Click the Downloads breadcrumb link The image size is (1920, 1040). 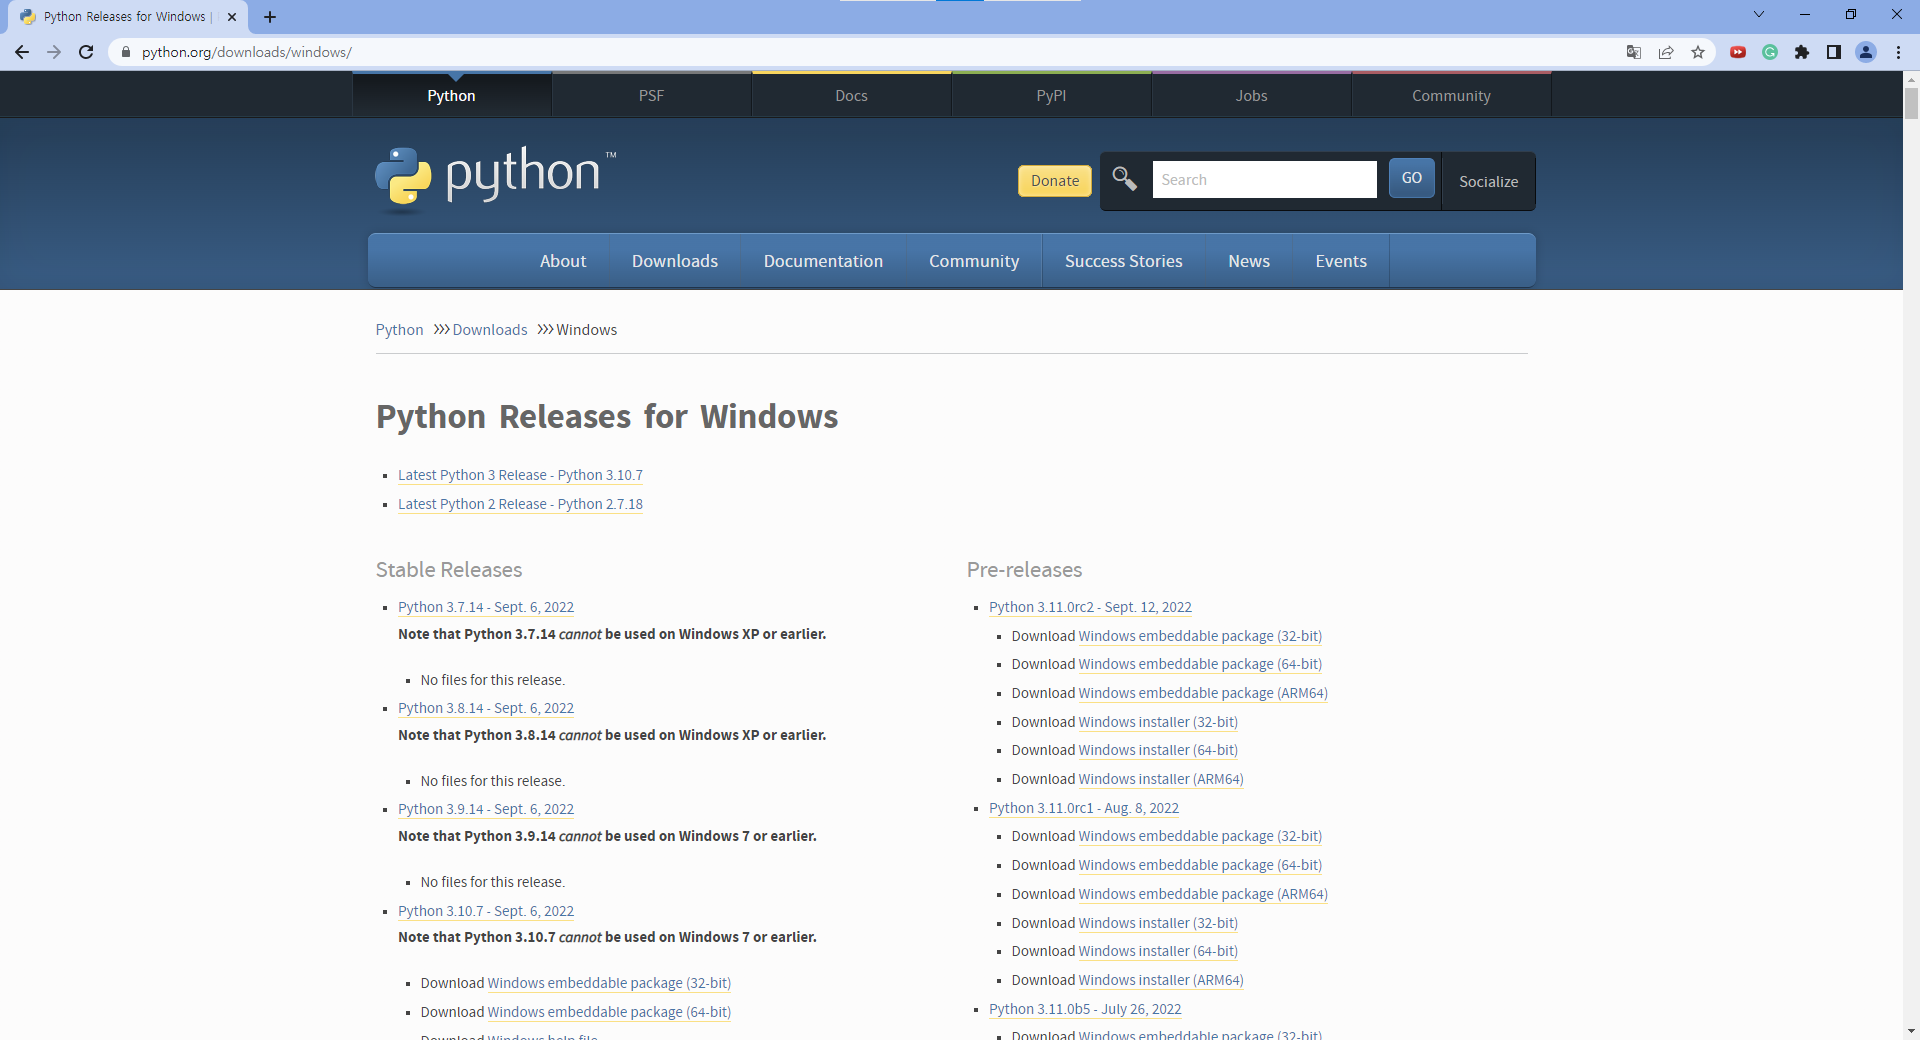point(490,330)
